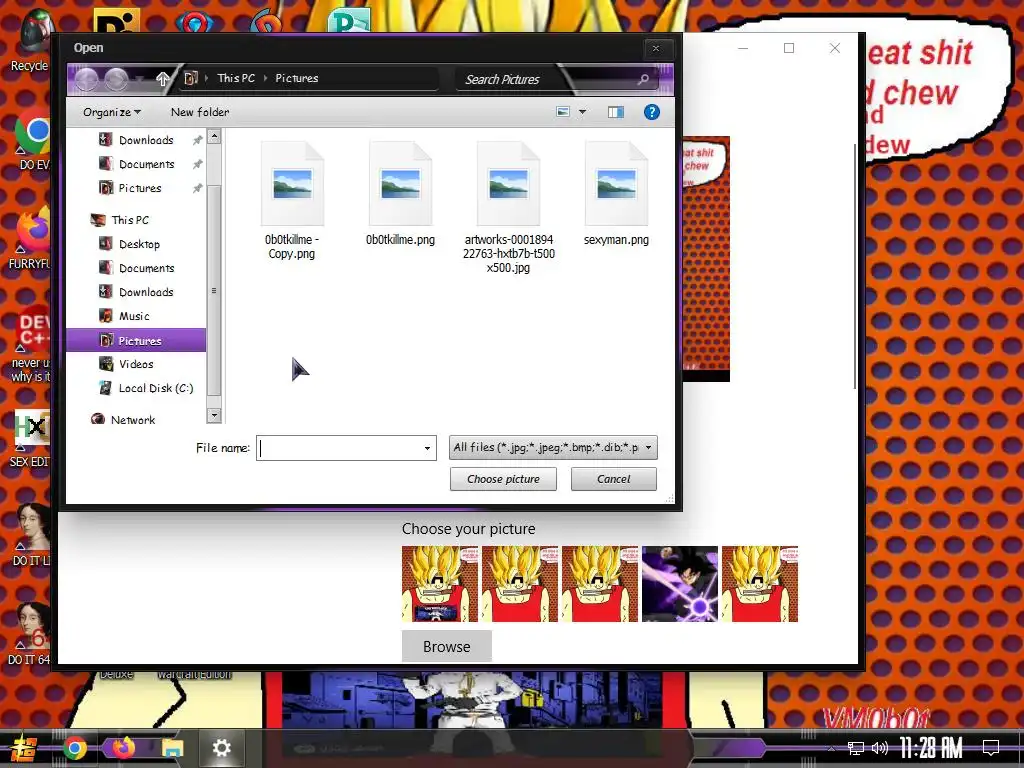
Task: Go up one folder level arrow
Action: coord(163,80)
